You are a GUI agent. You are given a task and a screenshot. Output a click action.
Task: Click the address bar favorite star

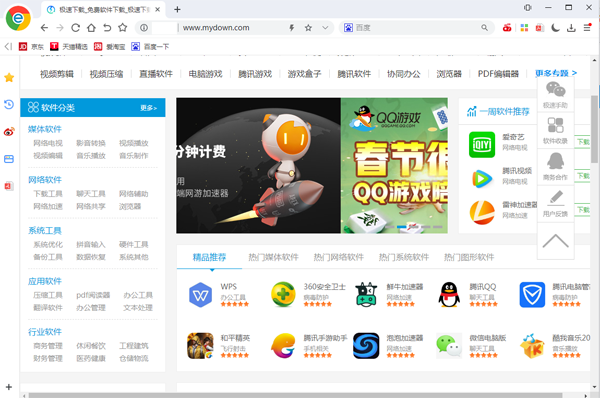pyautogui.click(x=308, y=28)
